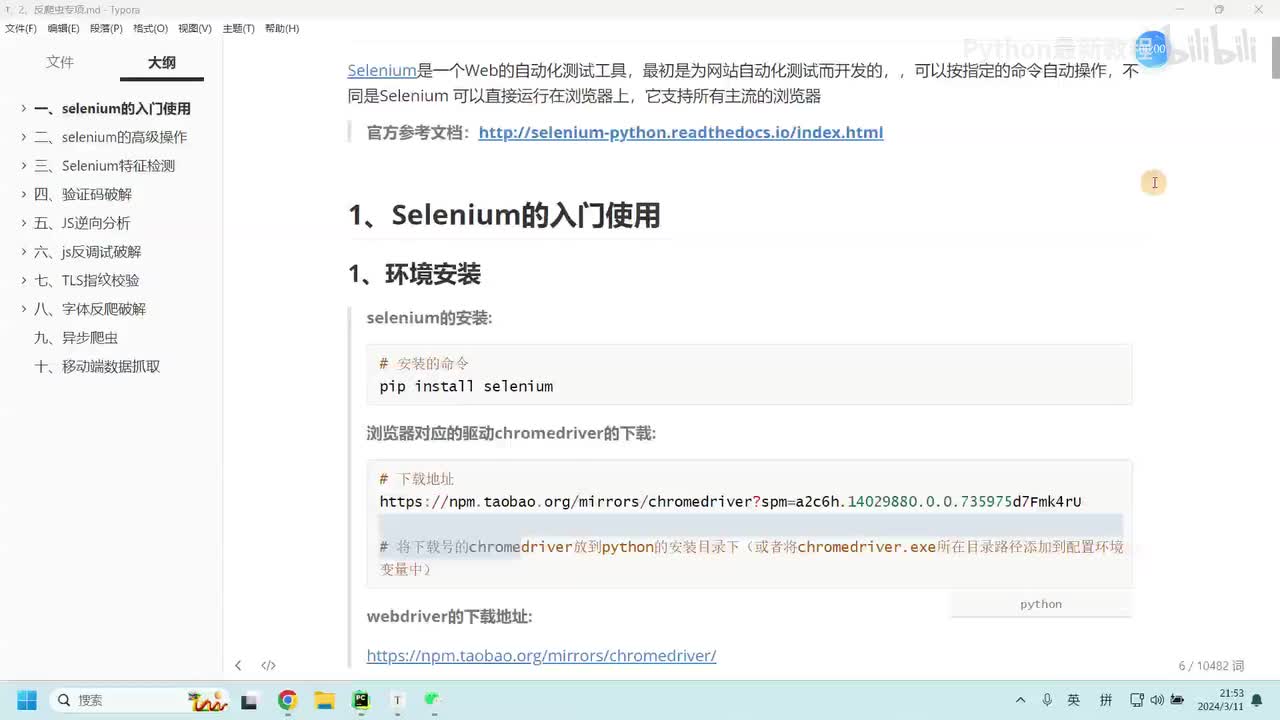Show hidden system tray icons
Screen dimensions: 1280x720
tap(1020, 700)
